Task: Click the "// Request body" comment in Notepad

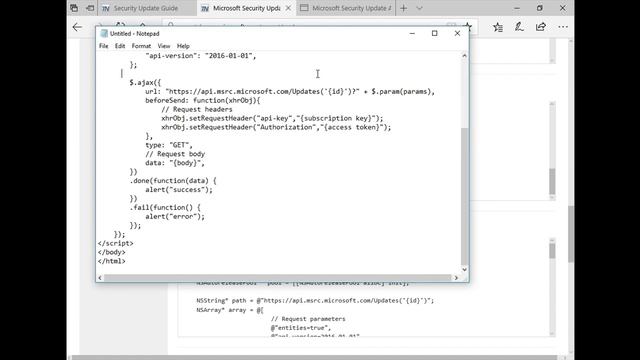Action: [x=175, y=154]
